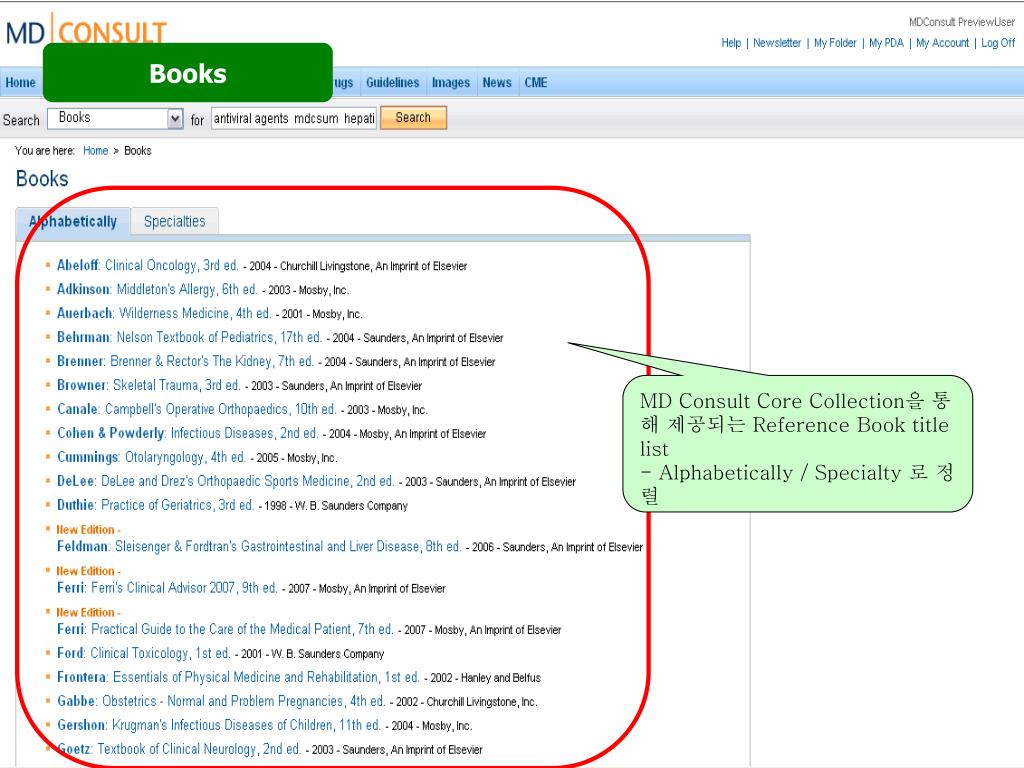The image size is (1024, 768).
Task: Open Brenner & Rector's The Kidney
Action: 185,362
